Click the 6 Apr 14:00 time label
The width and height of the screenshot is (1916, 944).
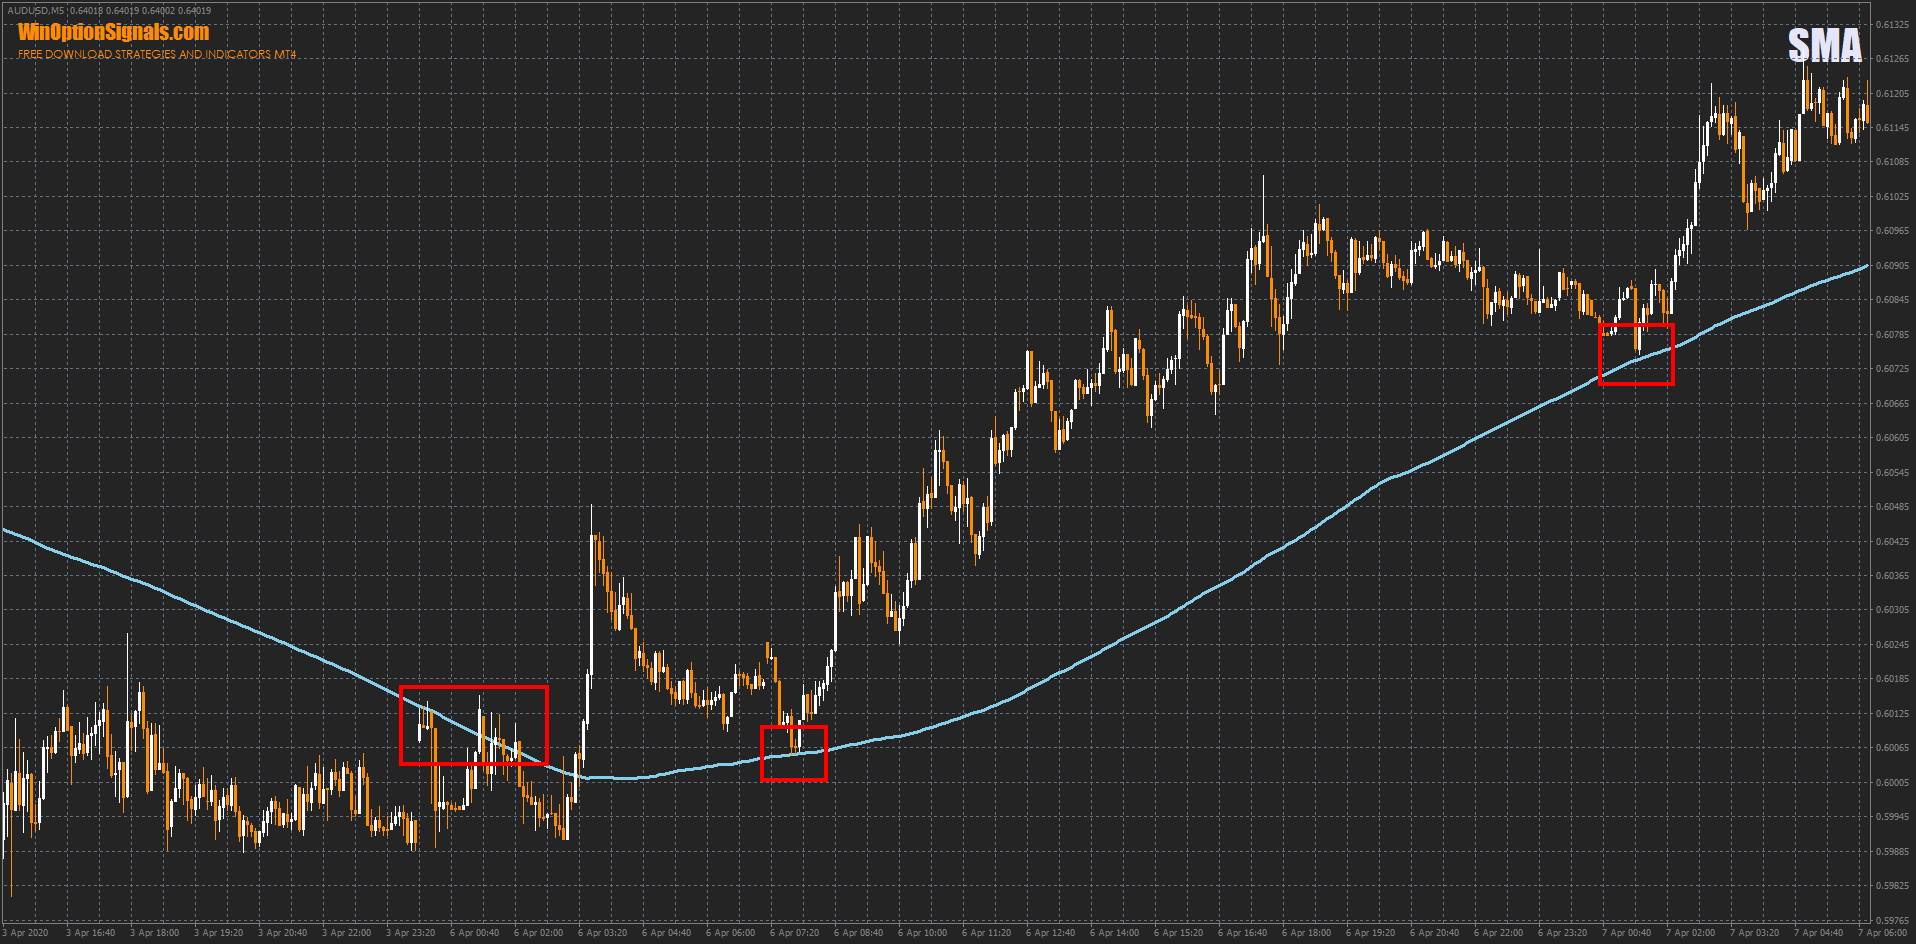pos(1115,934)
